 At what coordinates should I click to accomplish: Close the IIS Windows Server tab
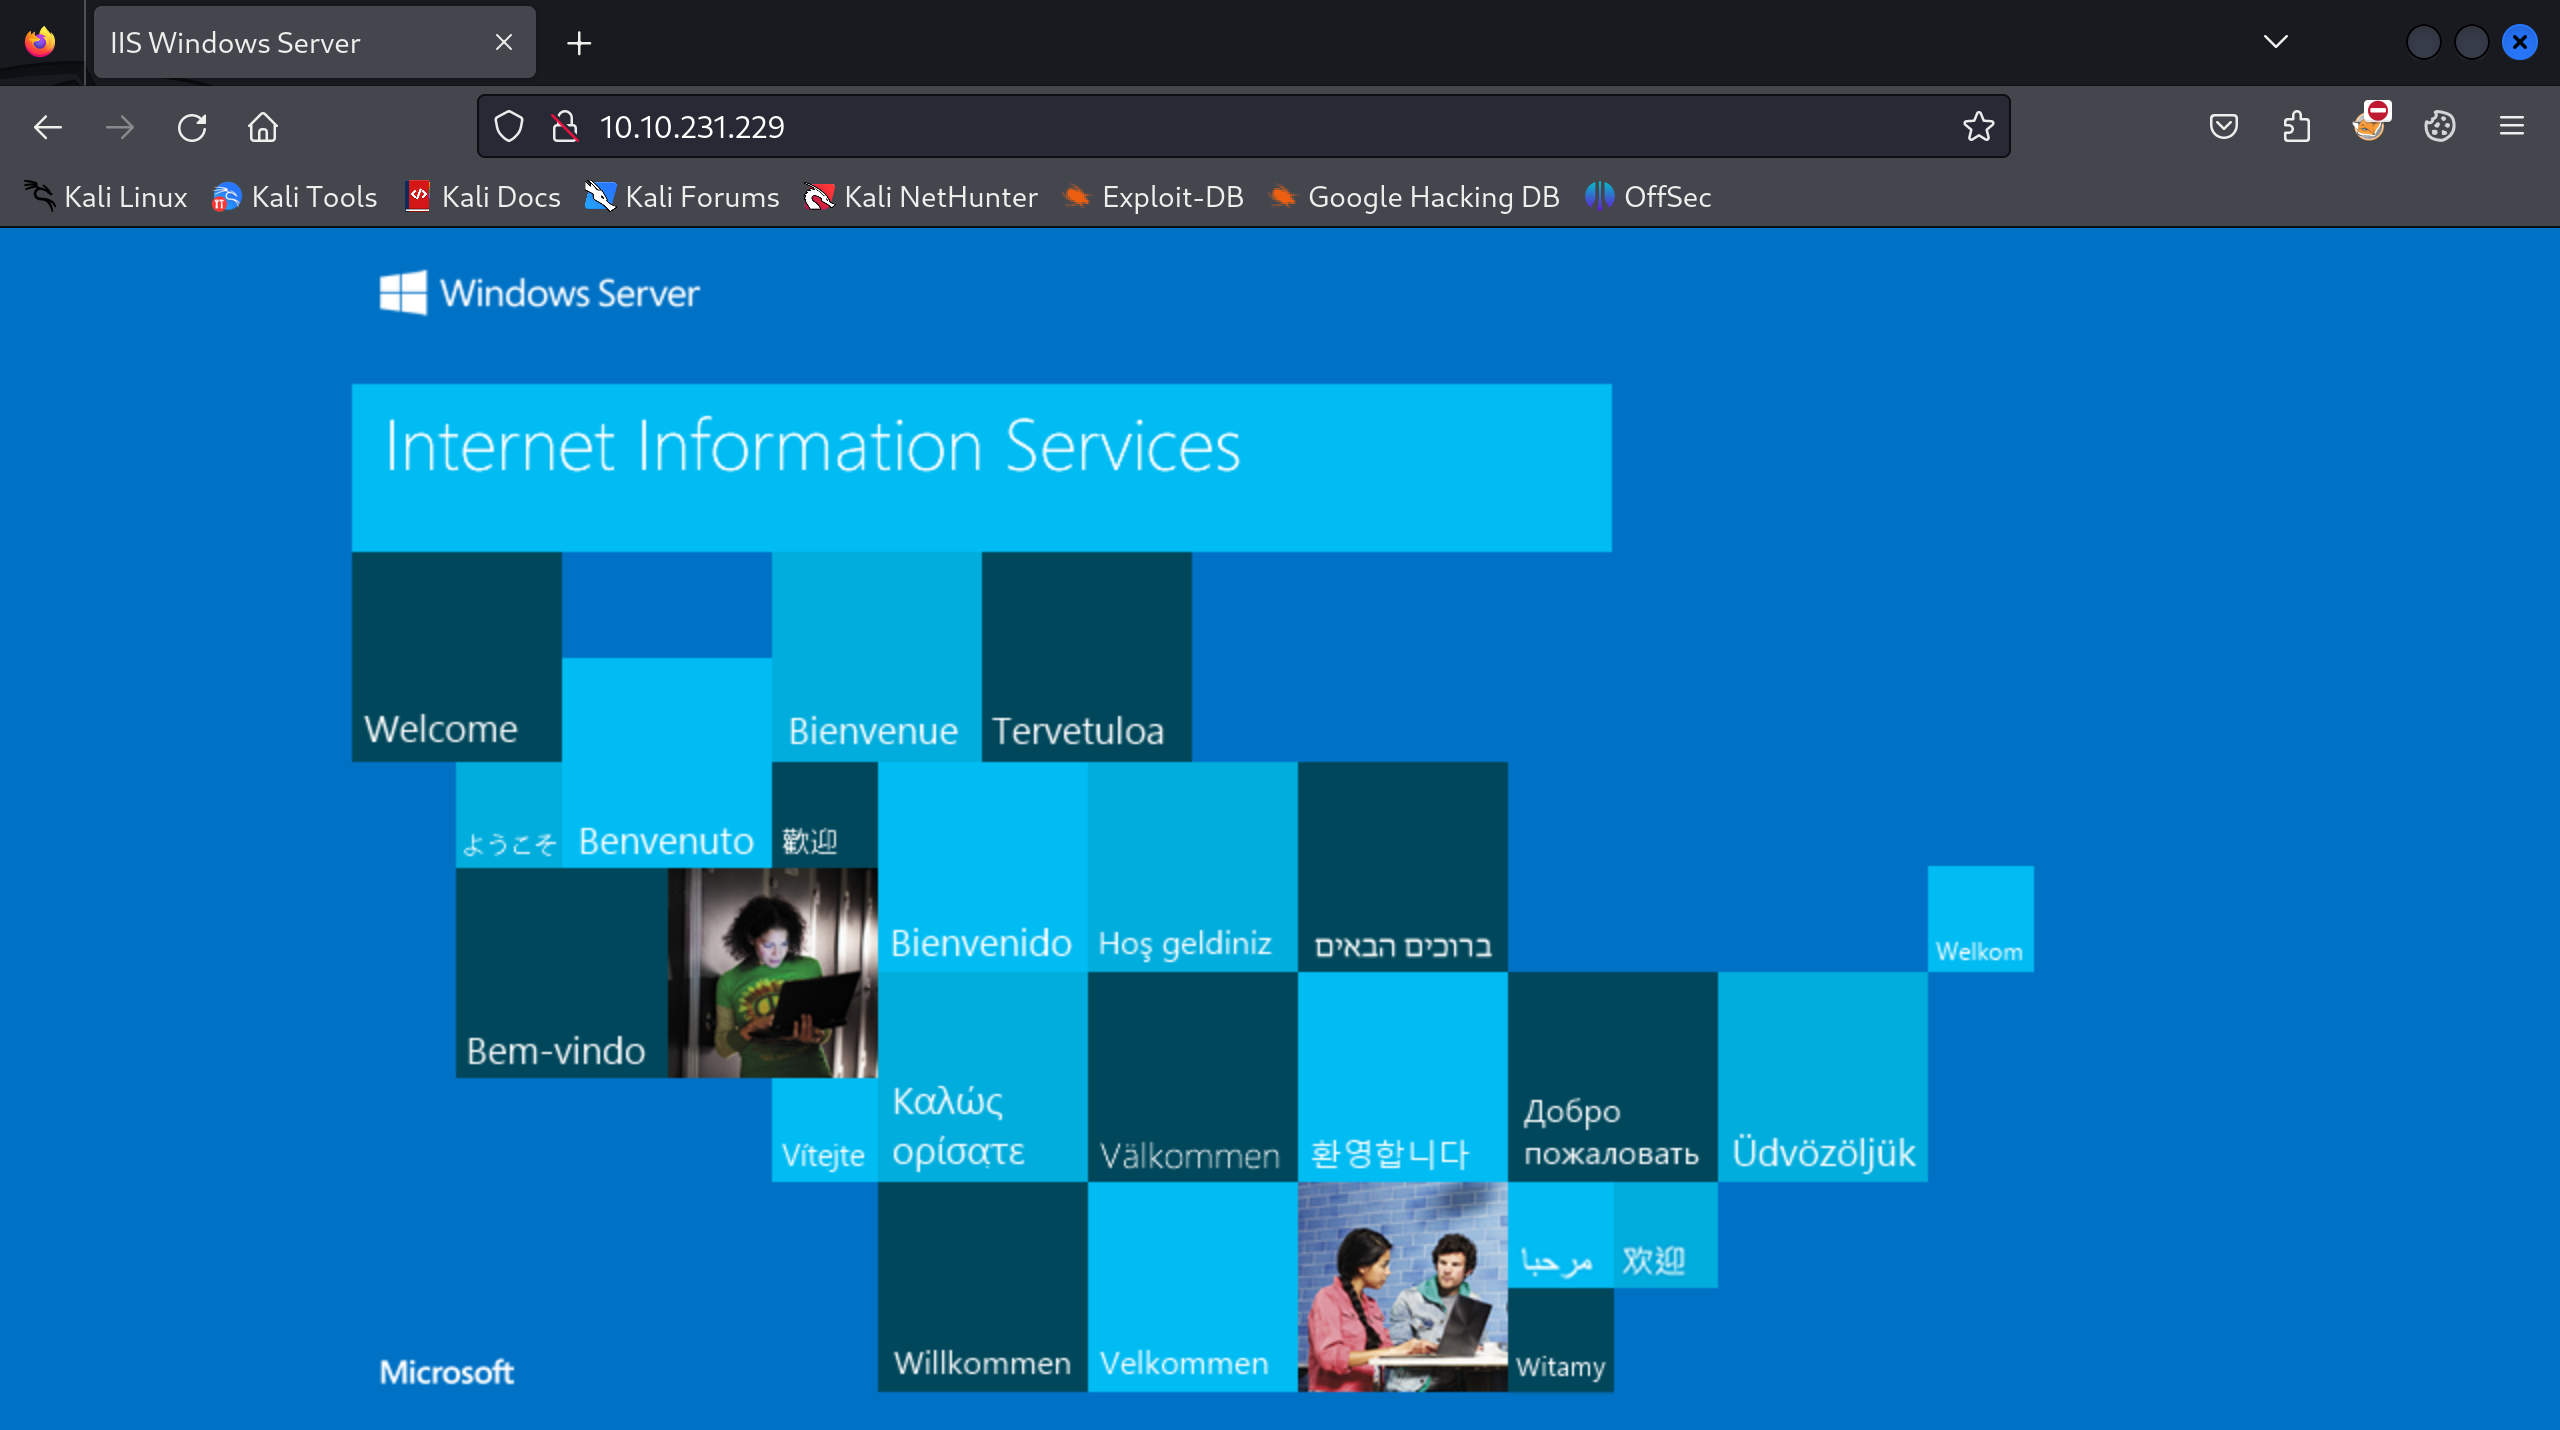click(x=504, y=43)
